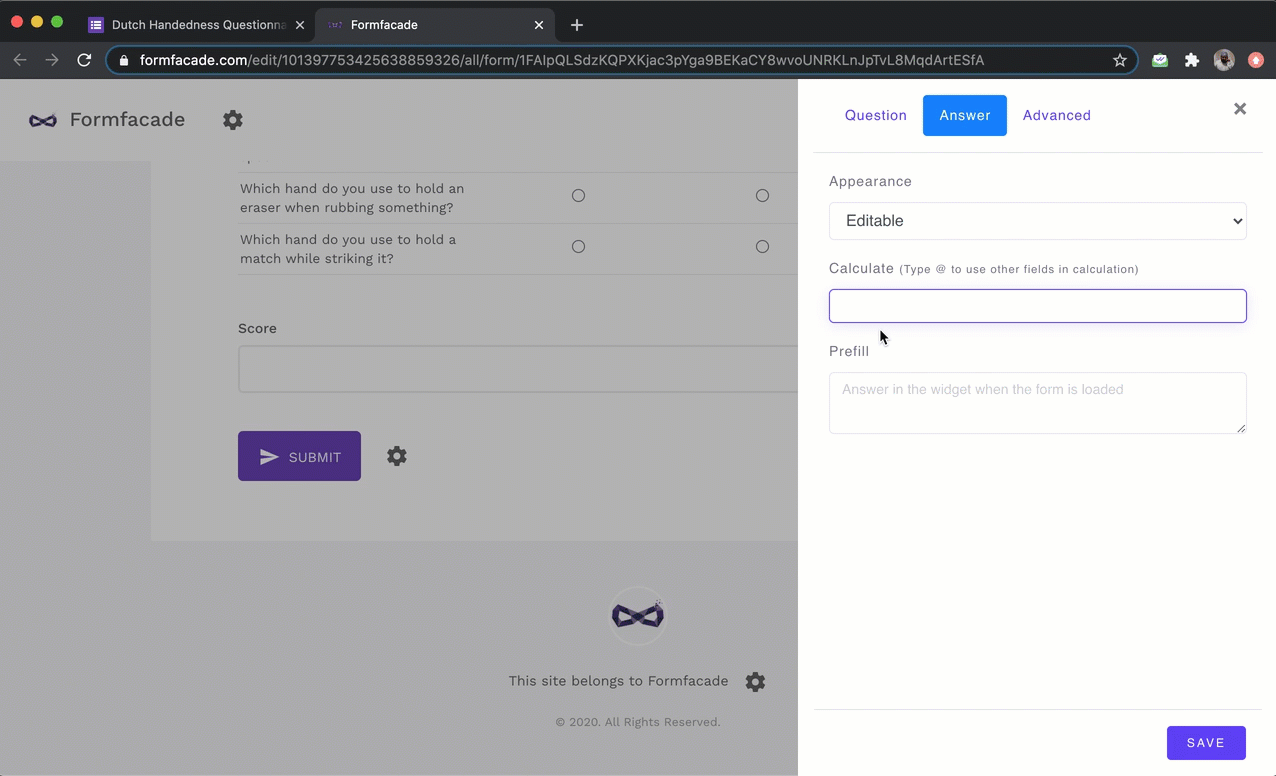Choose the left option for holding a match
The image size is (1276, 776).
[x=578, y=246]
